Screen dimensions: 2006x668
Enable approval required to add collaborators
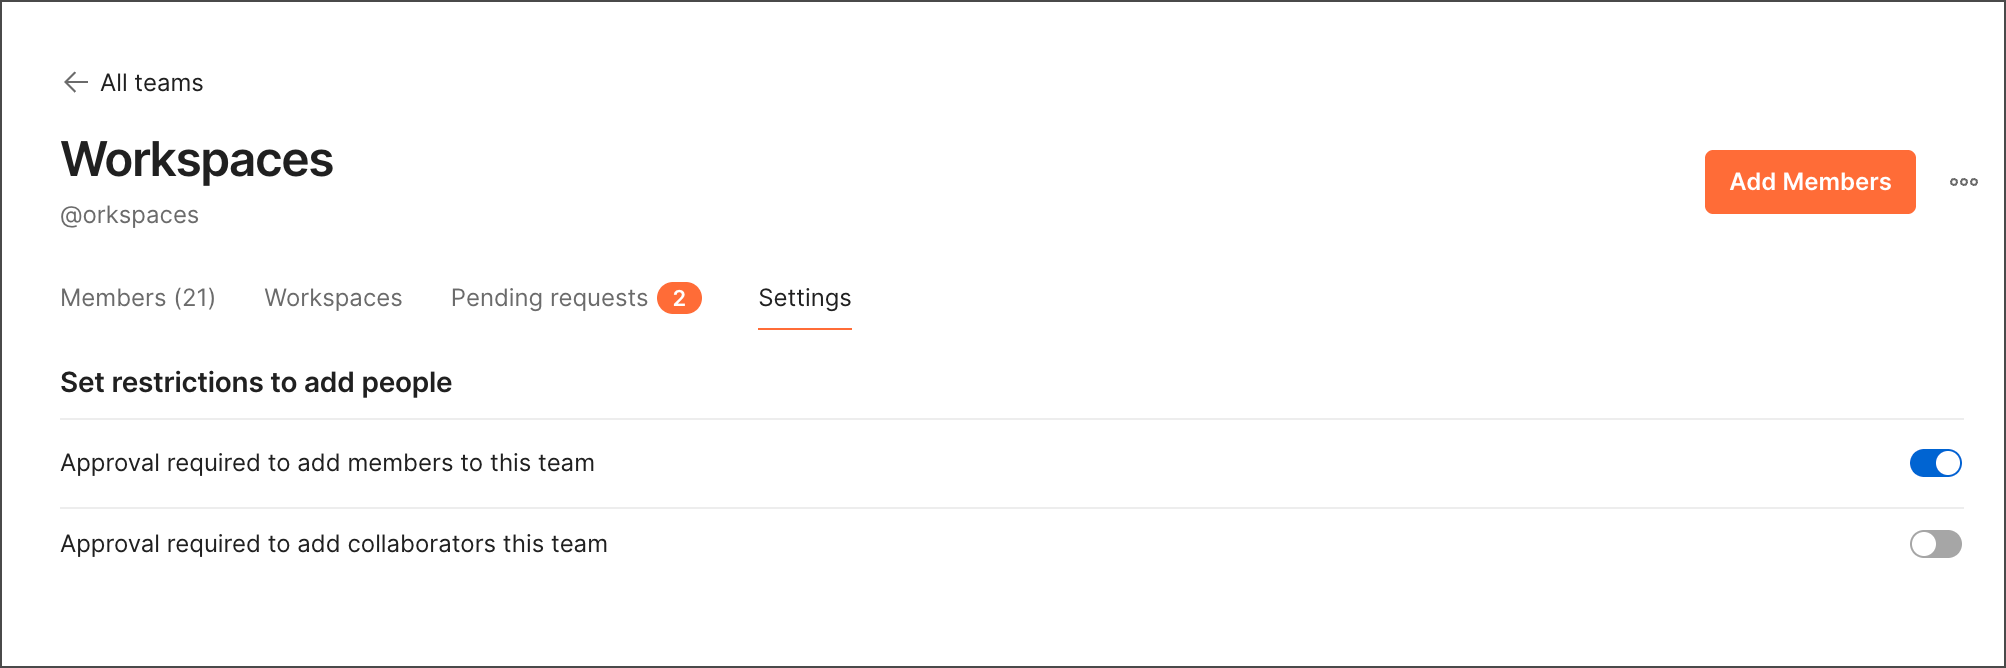pos(1935,544)
